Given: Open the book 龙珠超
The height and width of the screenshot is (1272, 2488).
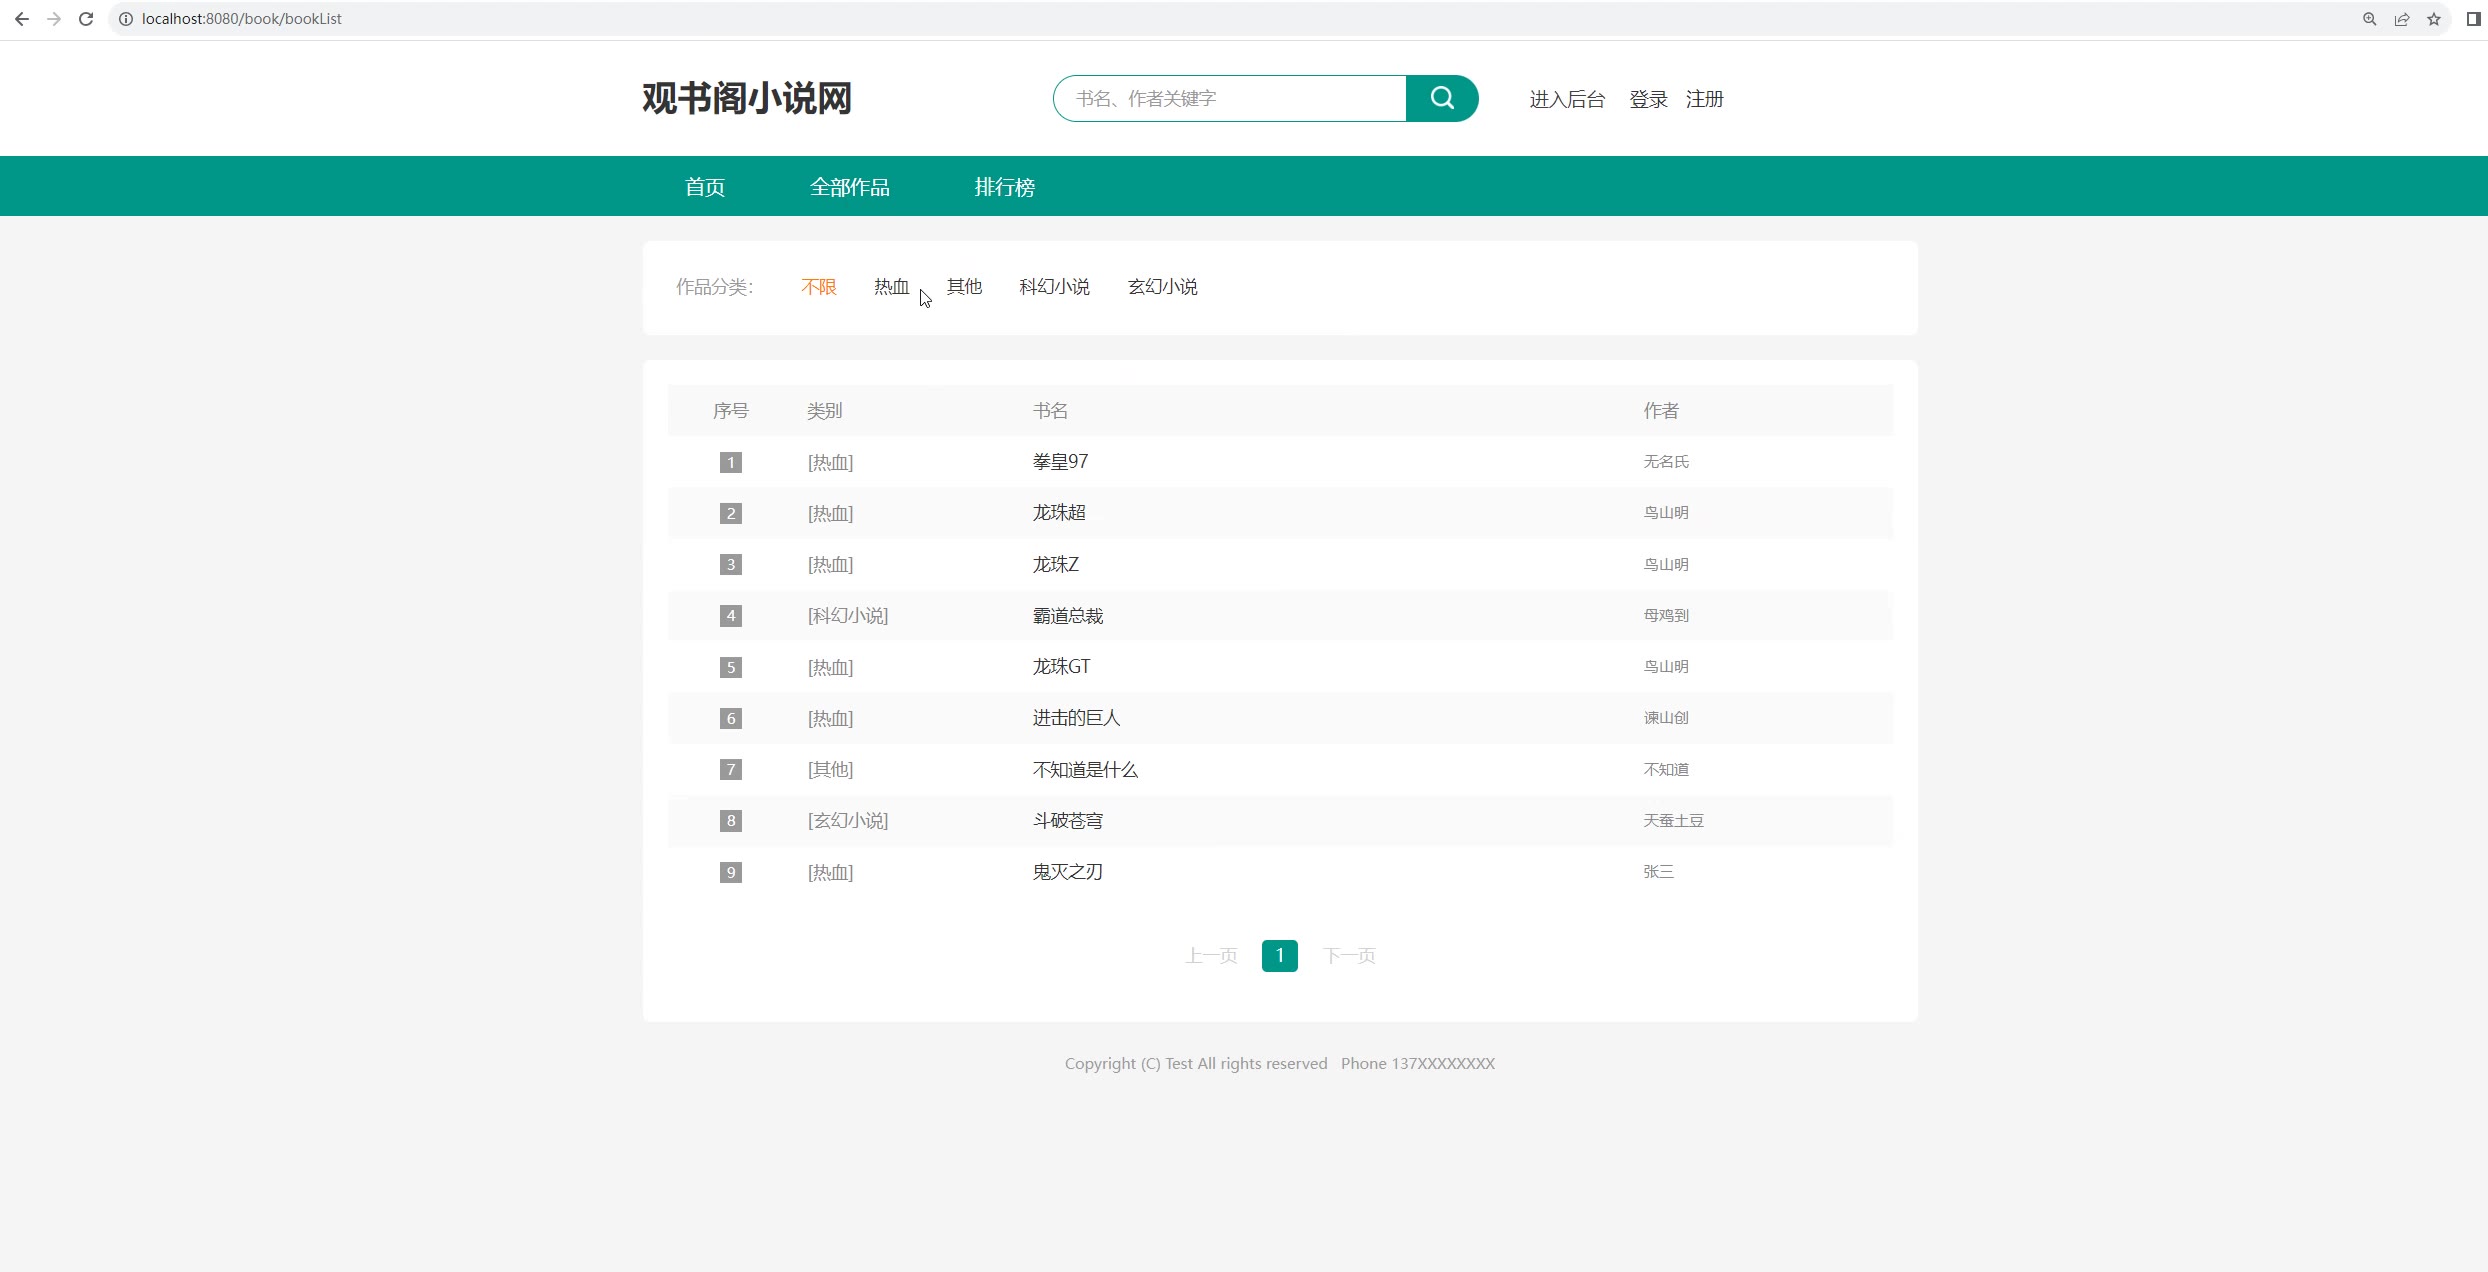Looking at the screenshot, I should tap(1059, 513).
